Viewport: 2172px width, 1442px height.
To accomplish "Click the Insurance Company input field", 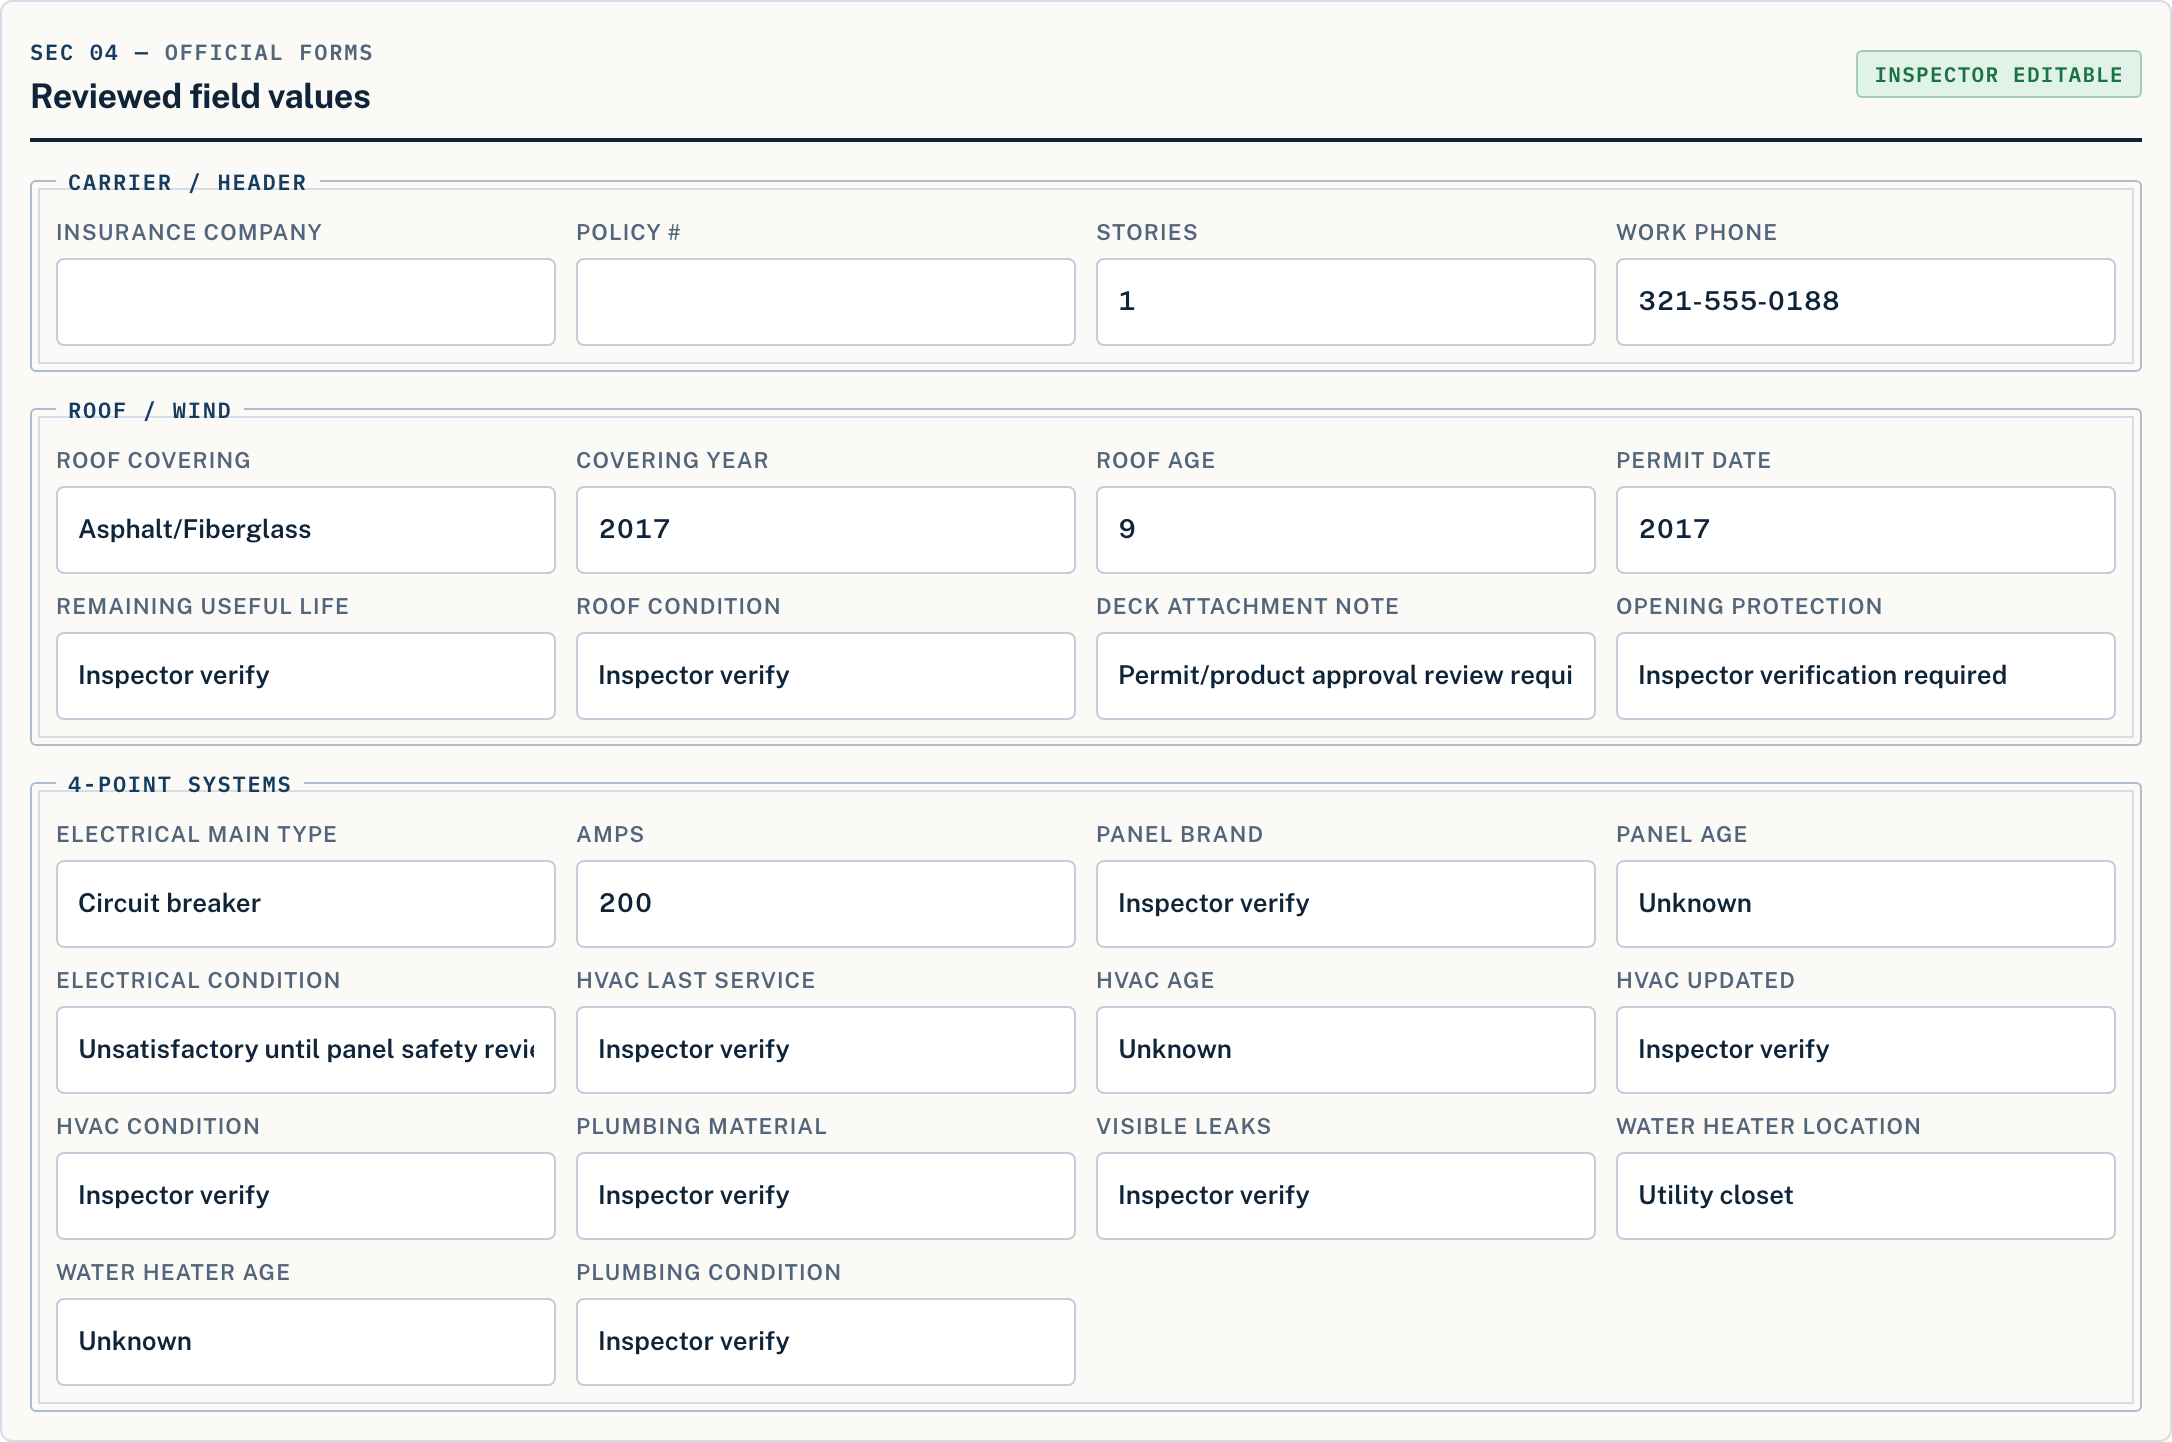I will pyautogui.click(x=306, y=302).
